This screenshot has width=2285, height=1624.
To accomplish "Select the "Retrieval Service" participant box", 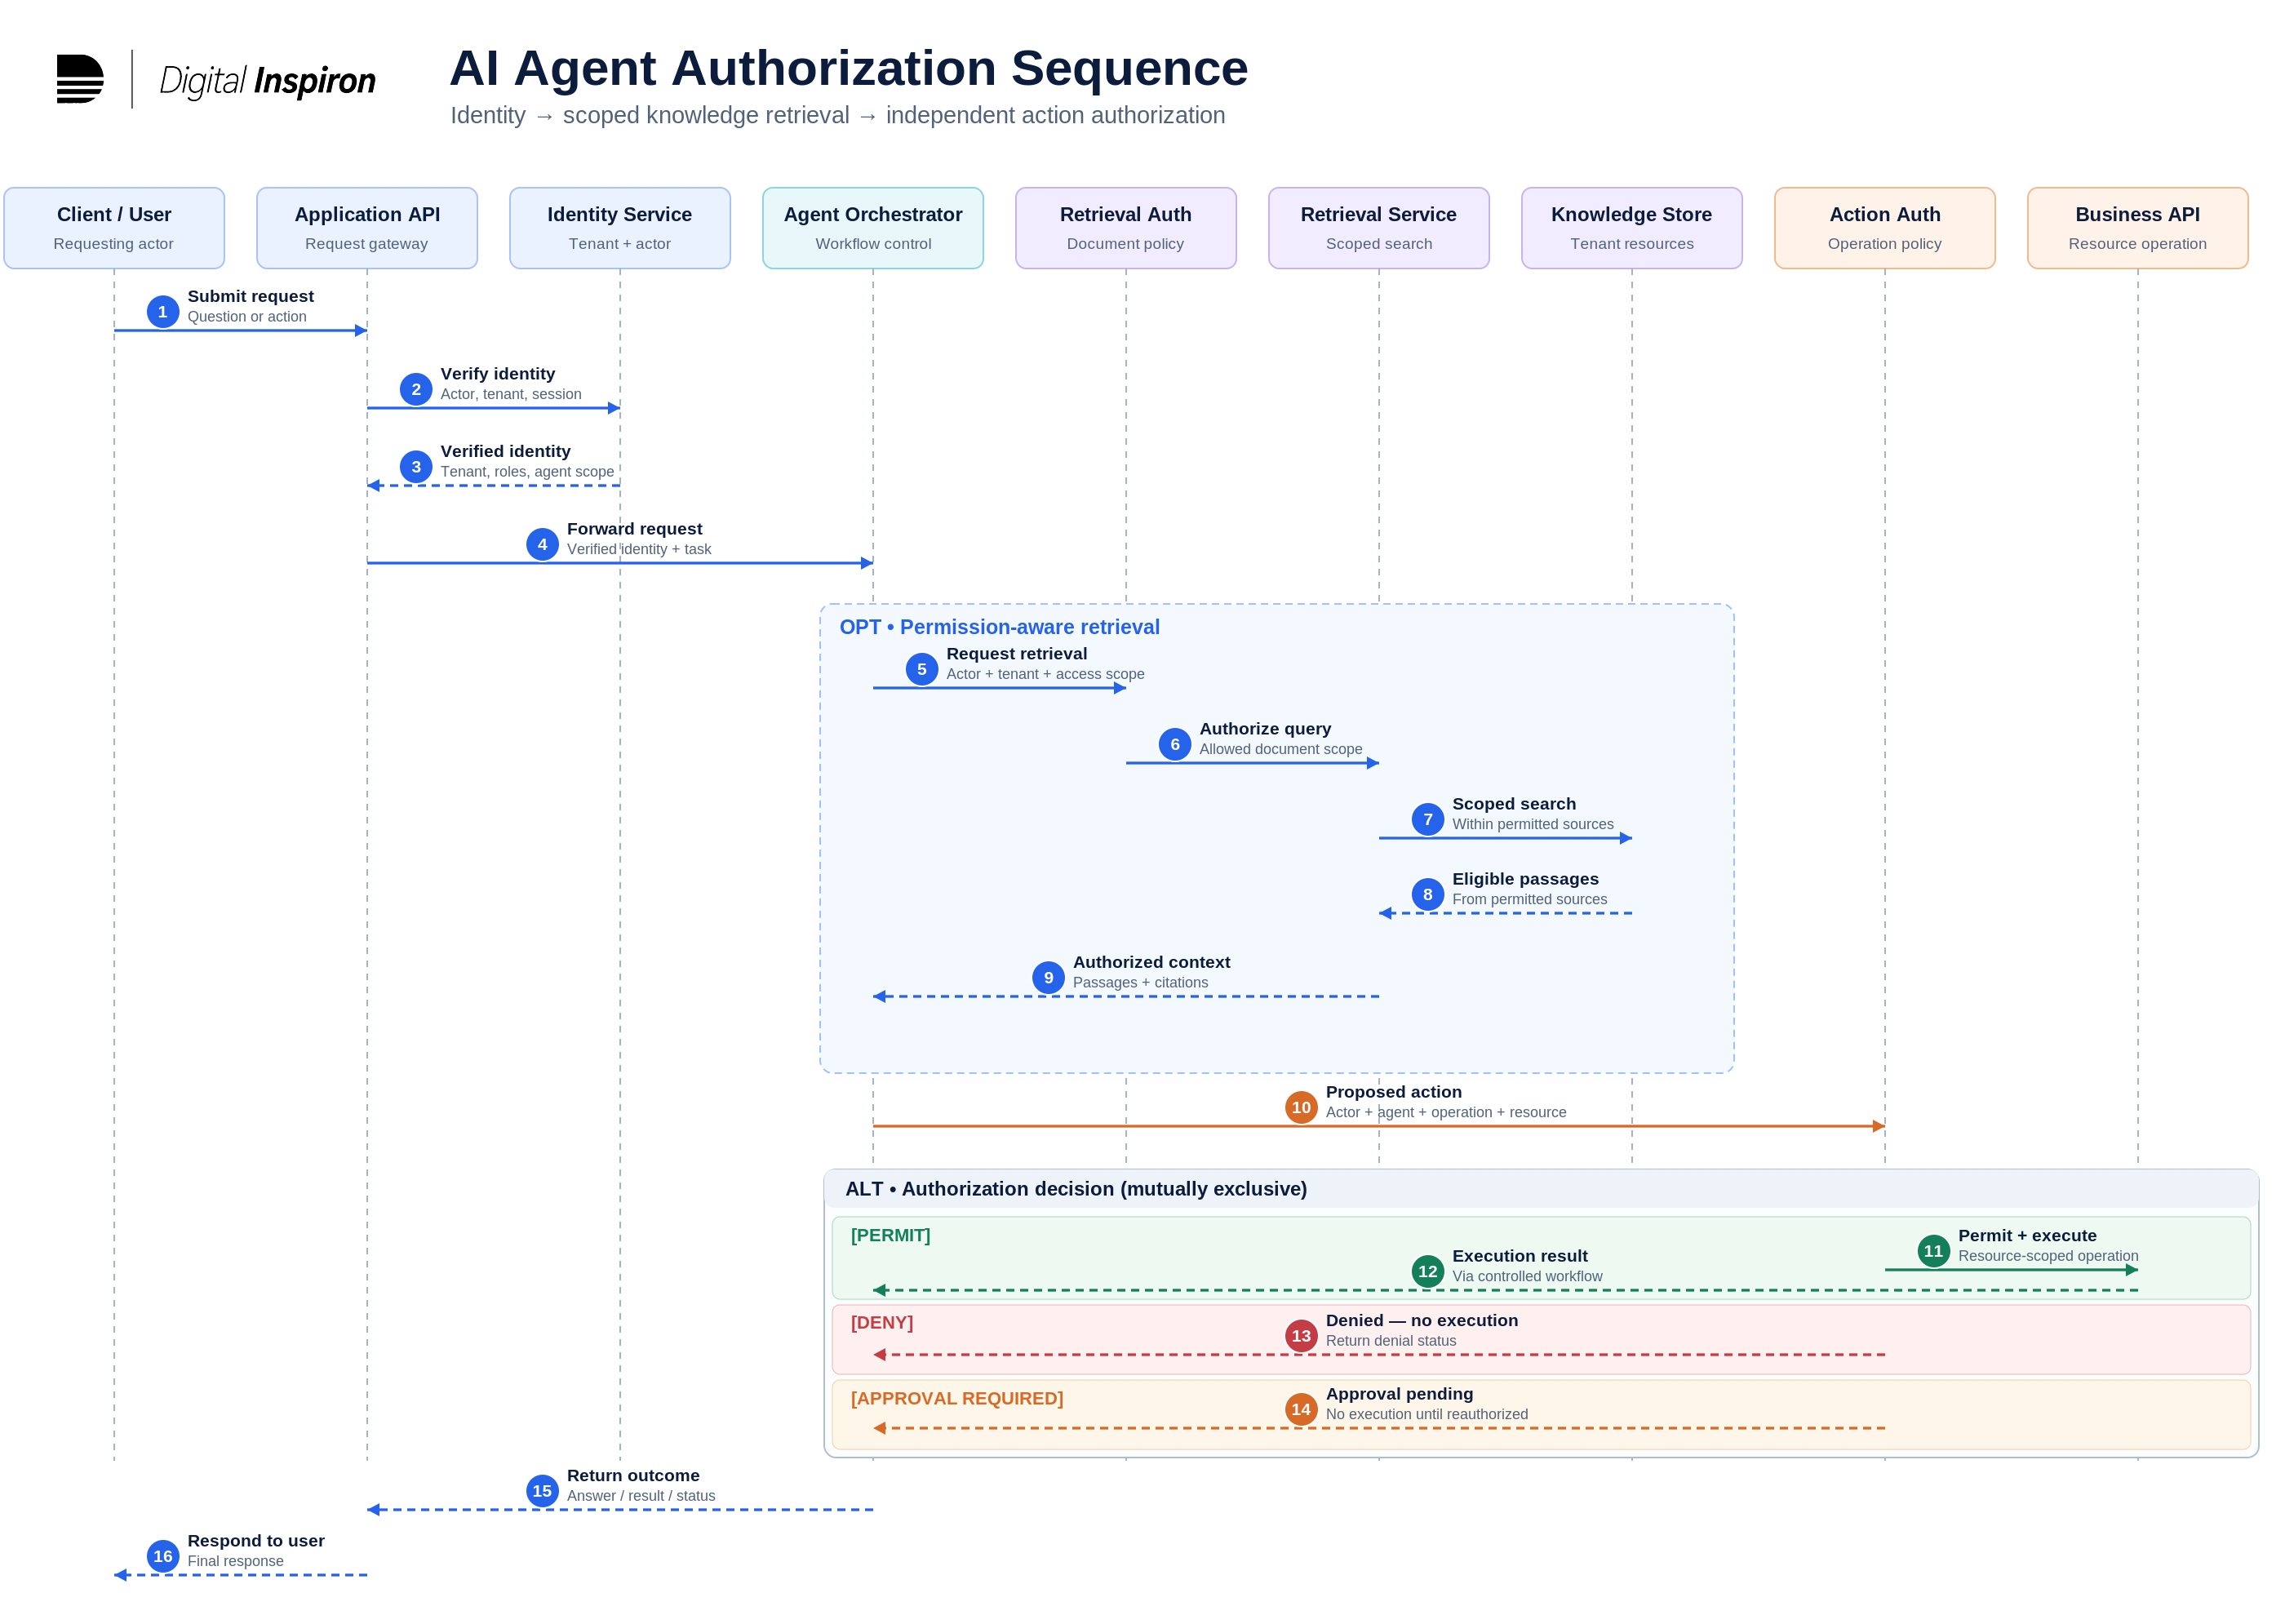I will coord(1379,228).
